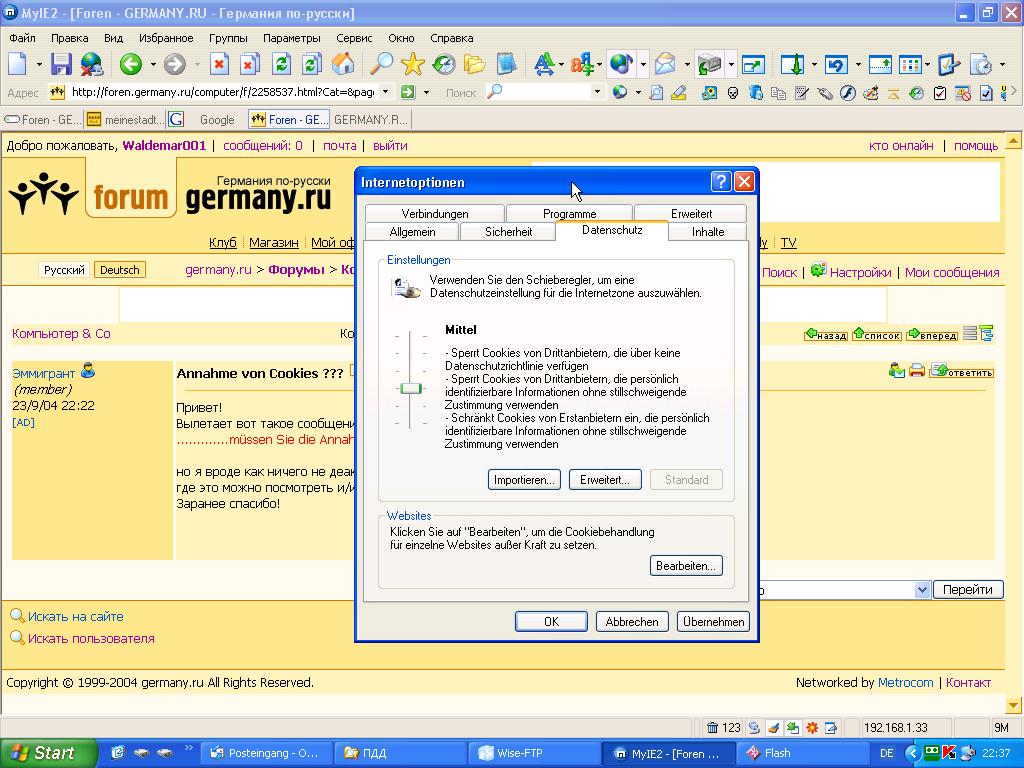Click the text size font icon
This screenshot has height=768, width=1024.
(x=543, y=64)
